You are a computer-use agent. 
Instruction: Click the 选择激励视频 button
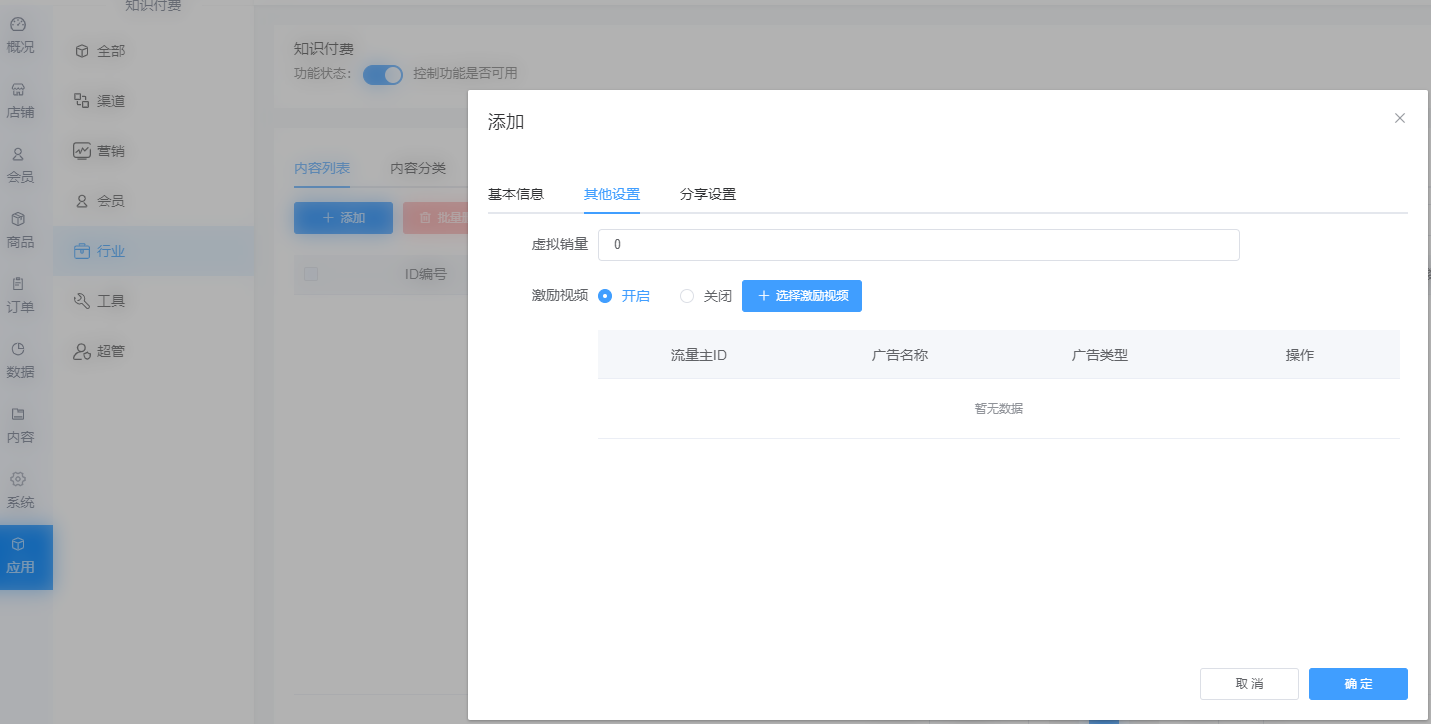tap(802, 296)
